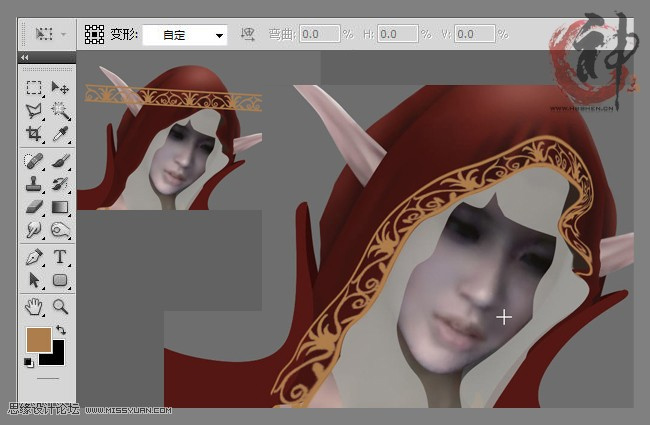This screenshot has height=425, width=650.
Task: Select the Magic Wand tool
Action: point(61,111)
